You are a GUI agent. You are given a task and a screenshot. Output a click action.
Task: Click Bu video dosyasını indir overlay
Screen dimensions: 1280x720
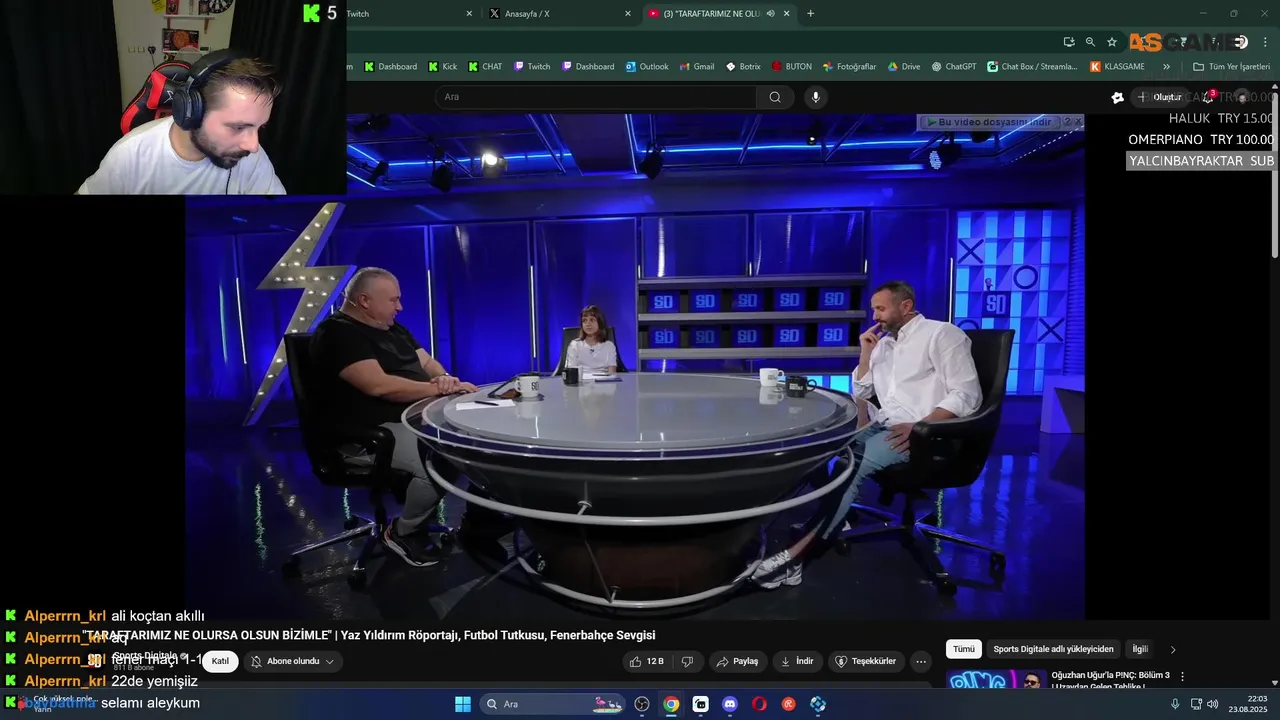(x=988, y=122)
